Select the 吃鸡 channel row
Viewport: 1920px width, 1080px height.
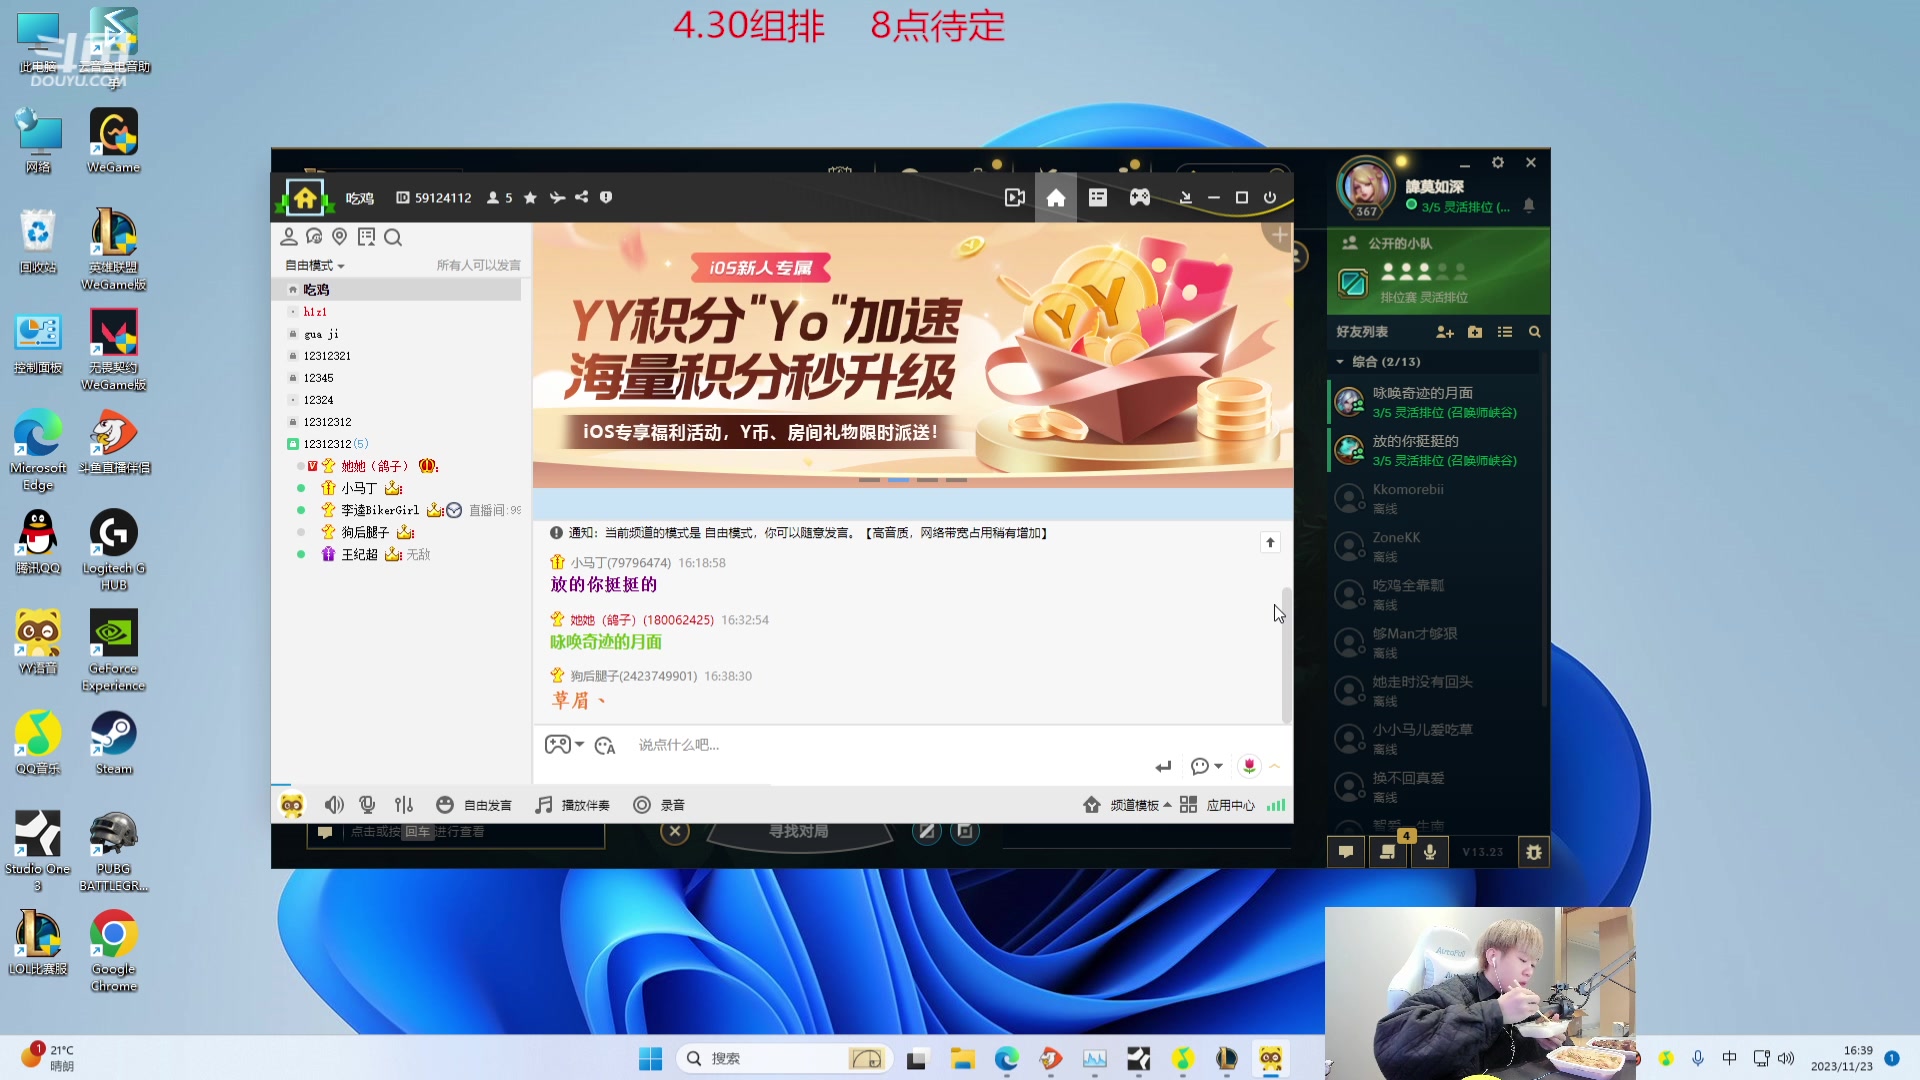(x=397, y=289)
